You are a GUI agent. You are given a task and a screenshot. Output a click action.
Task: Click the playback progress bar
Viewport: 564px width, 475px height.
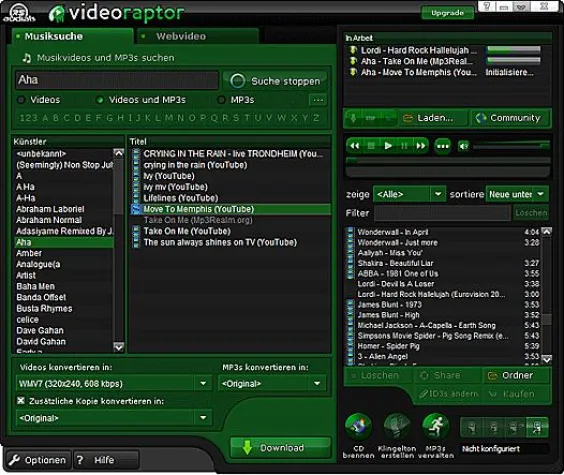click(447, 160)
